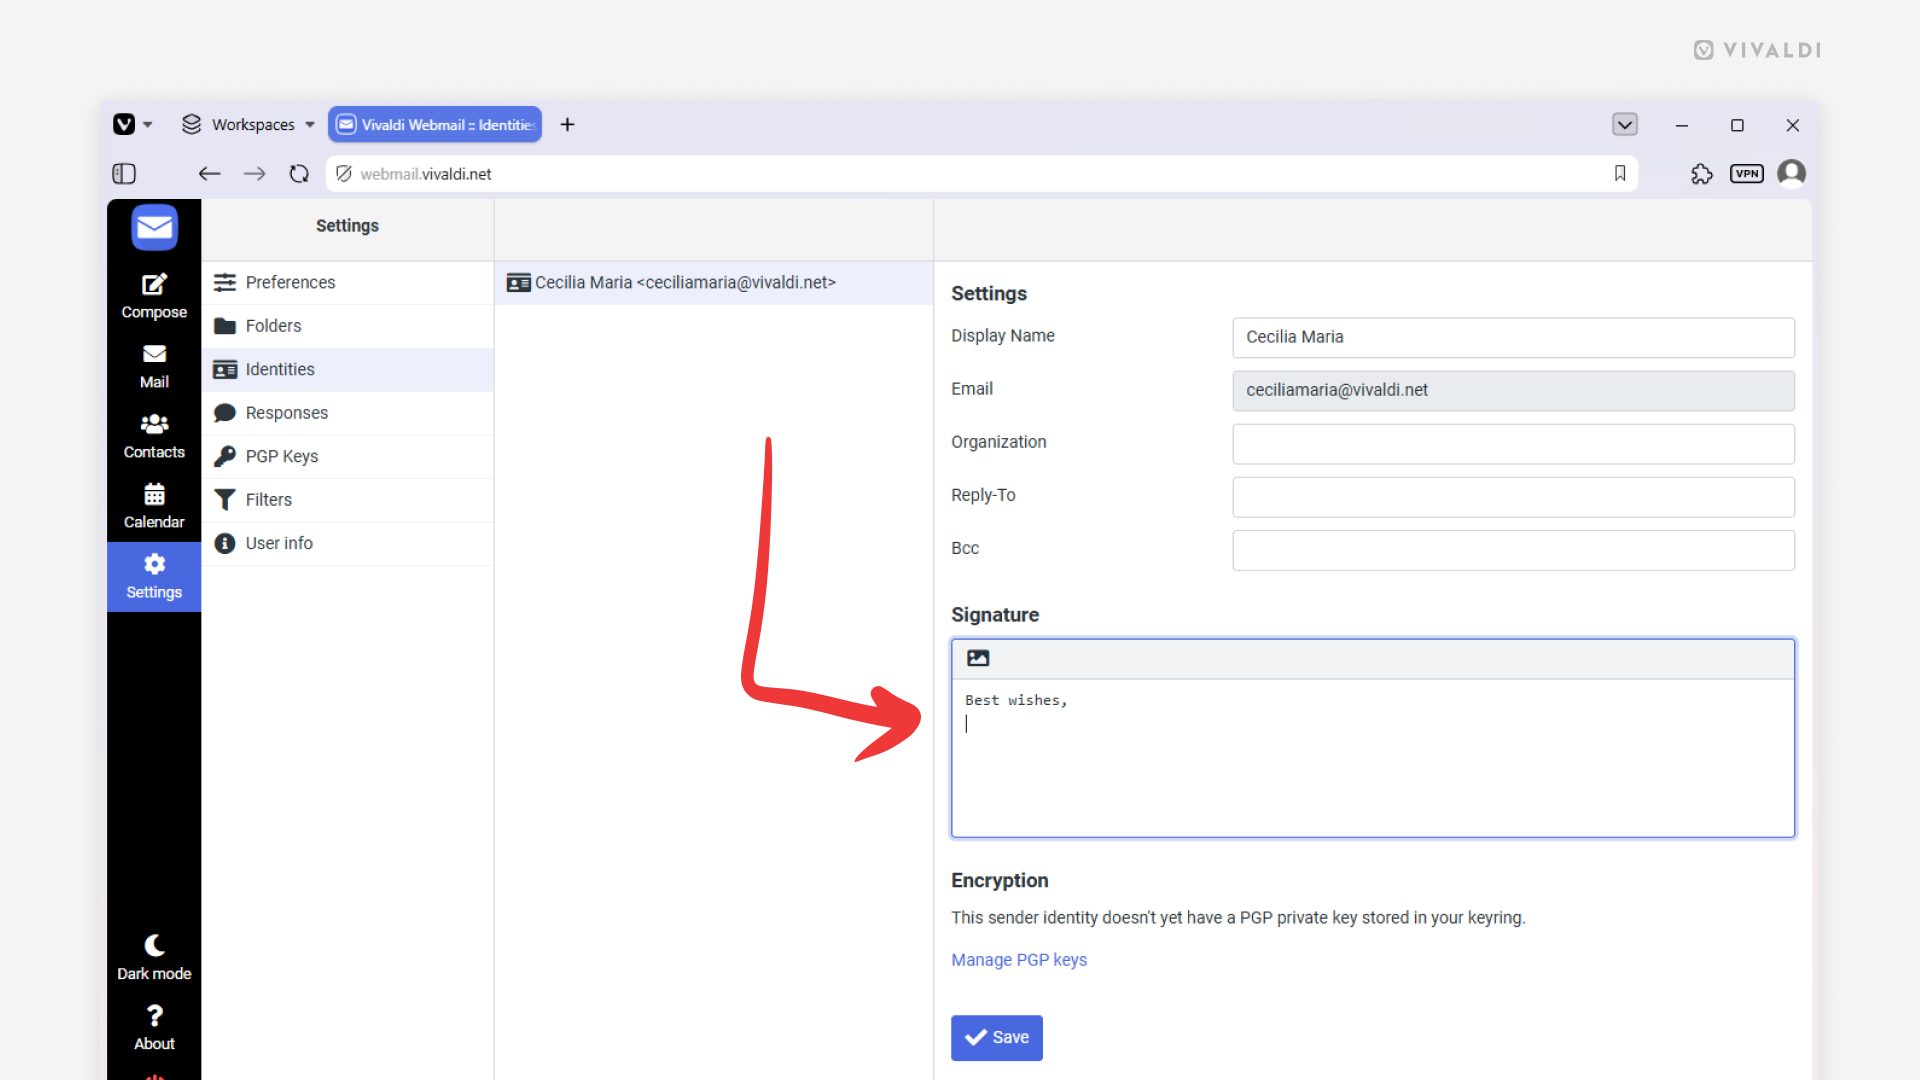Click the Vivaldi Mail logo
Screen dimensions: 1920x1080
click(x=154, y=228)
